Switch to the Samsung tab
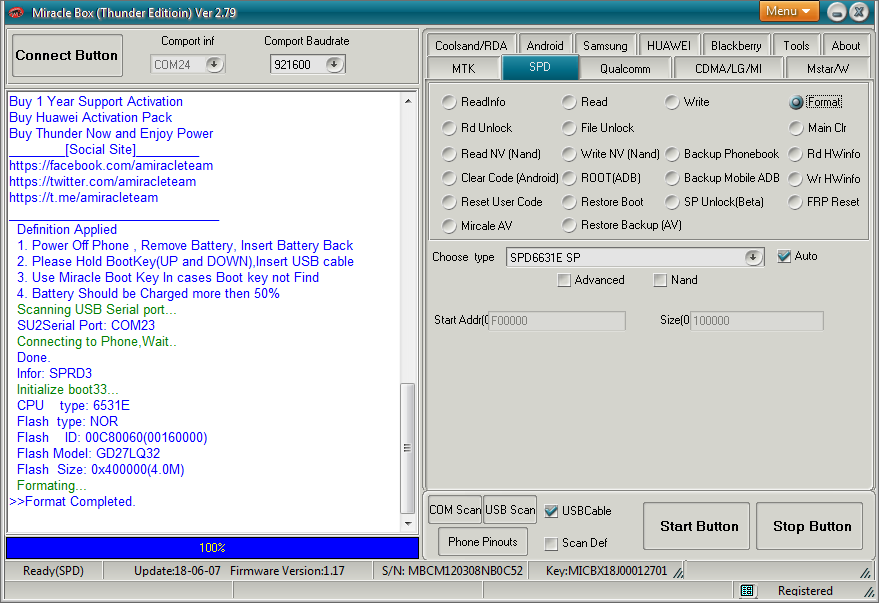The height and width of the screenshot is (603, 879). [x=605, y=45]
